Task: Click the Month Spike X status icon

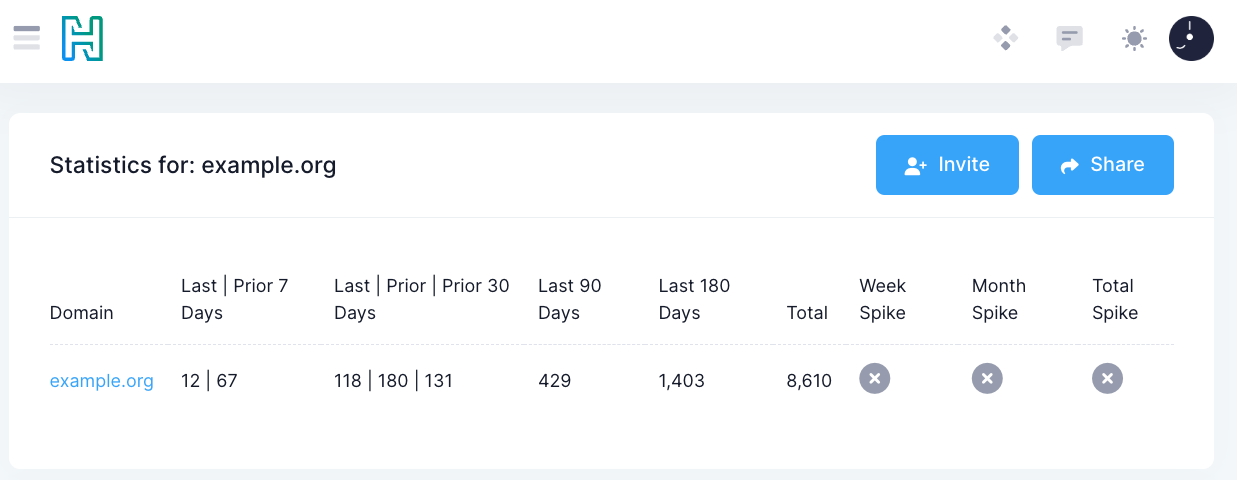Action: point(986,379)
